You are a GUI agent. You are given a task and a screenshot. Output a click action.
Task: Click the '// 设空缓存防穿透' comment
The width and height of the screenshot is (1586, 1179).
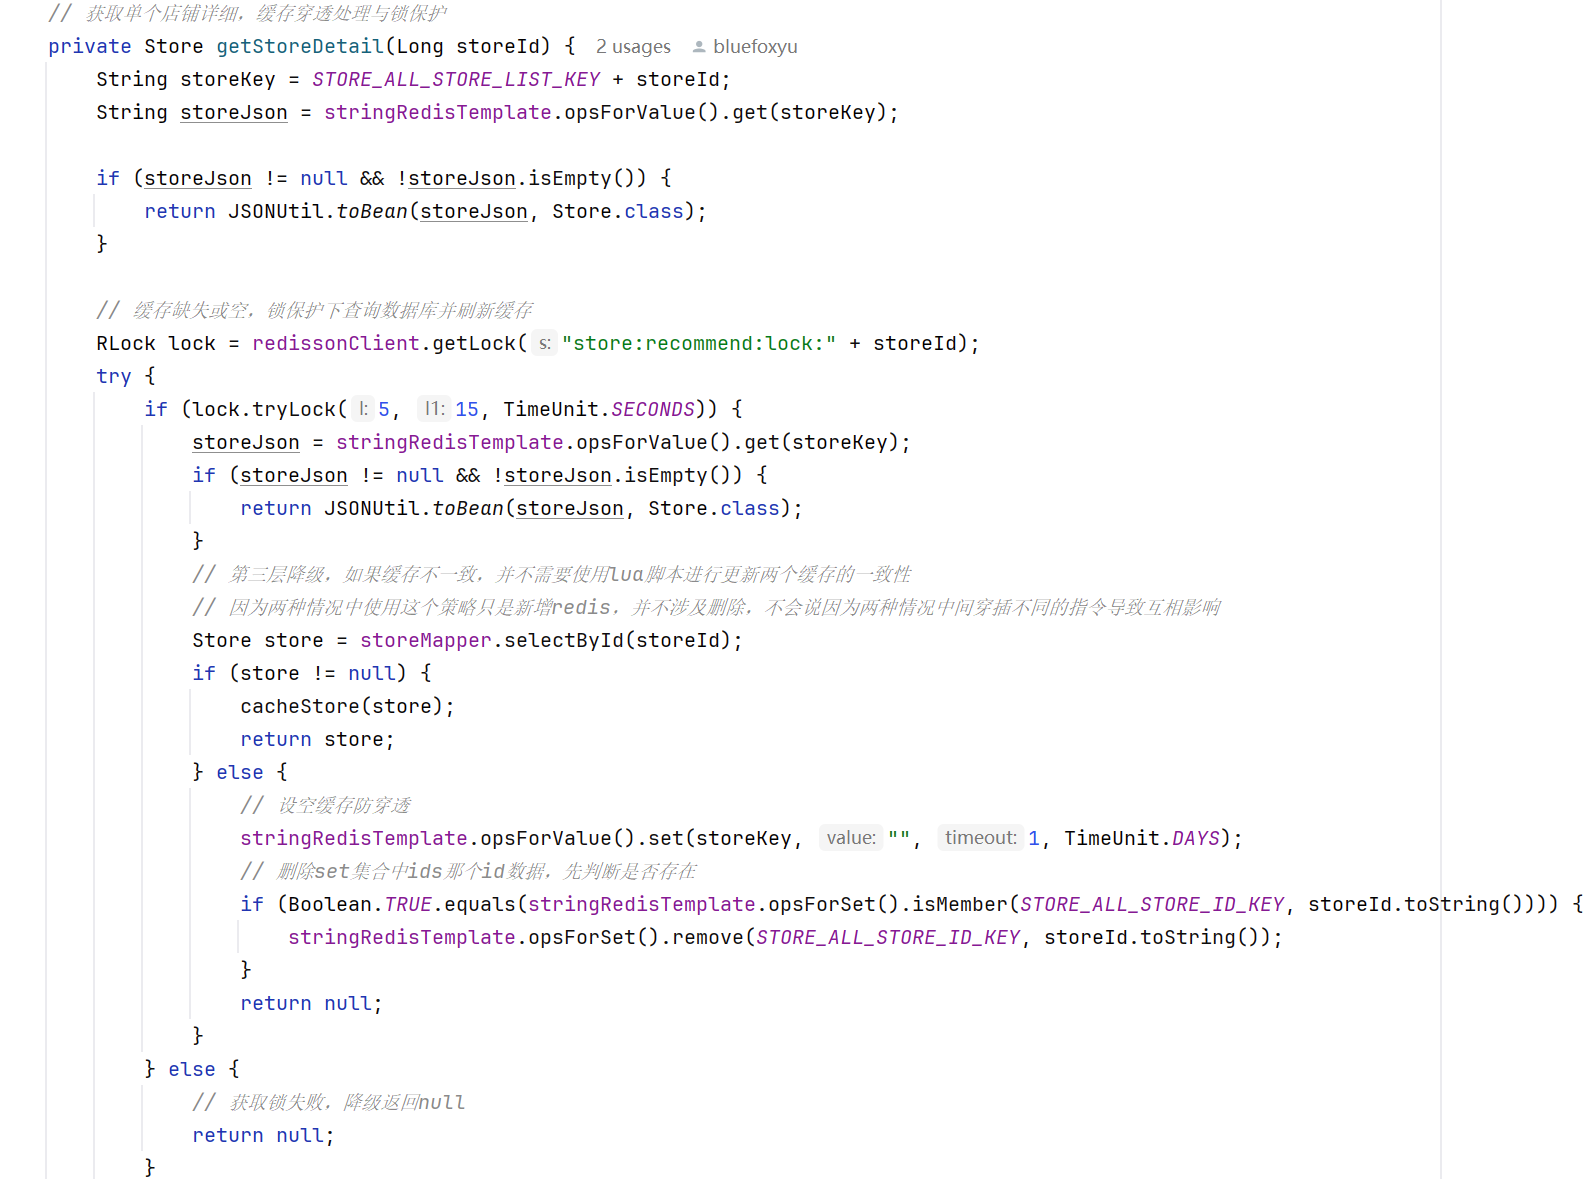click(x=325, y=805)
